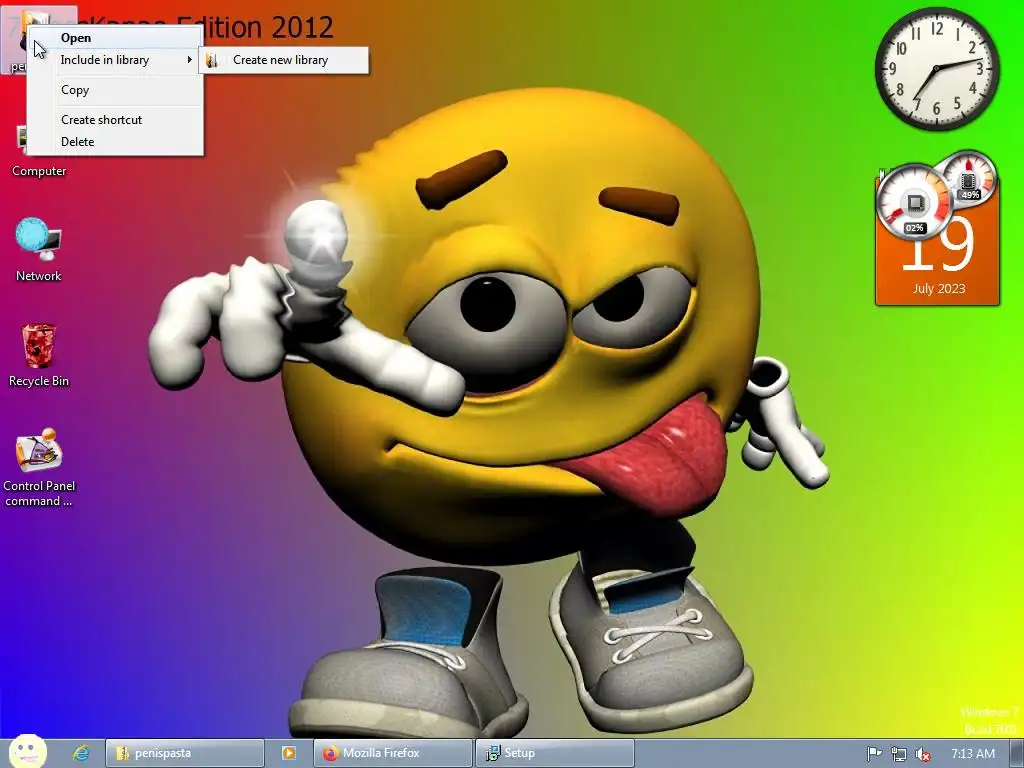The height and width of the screenshot is (768, 1024).
Task: Choose Copy from the context menu
Action: pyautogui.click(x=115, y=90)
